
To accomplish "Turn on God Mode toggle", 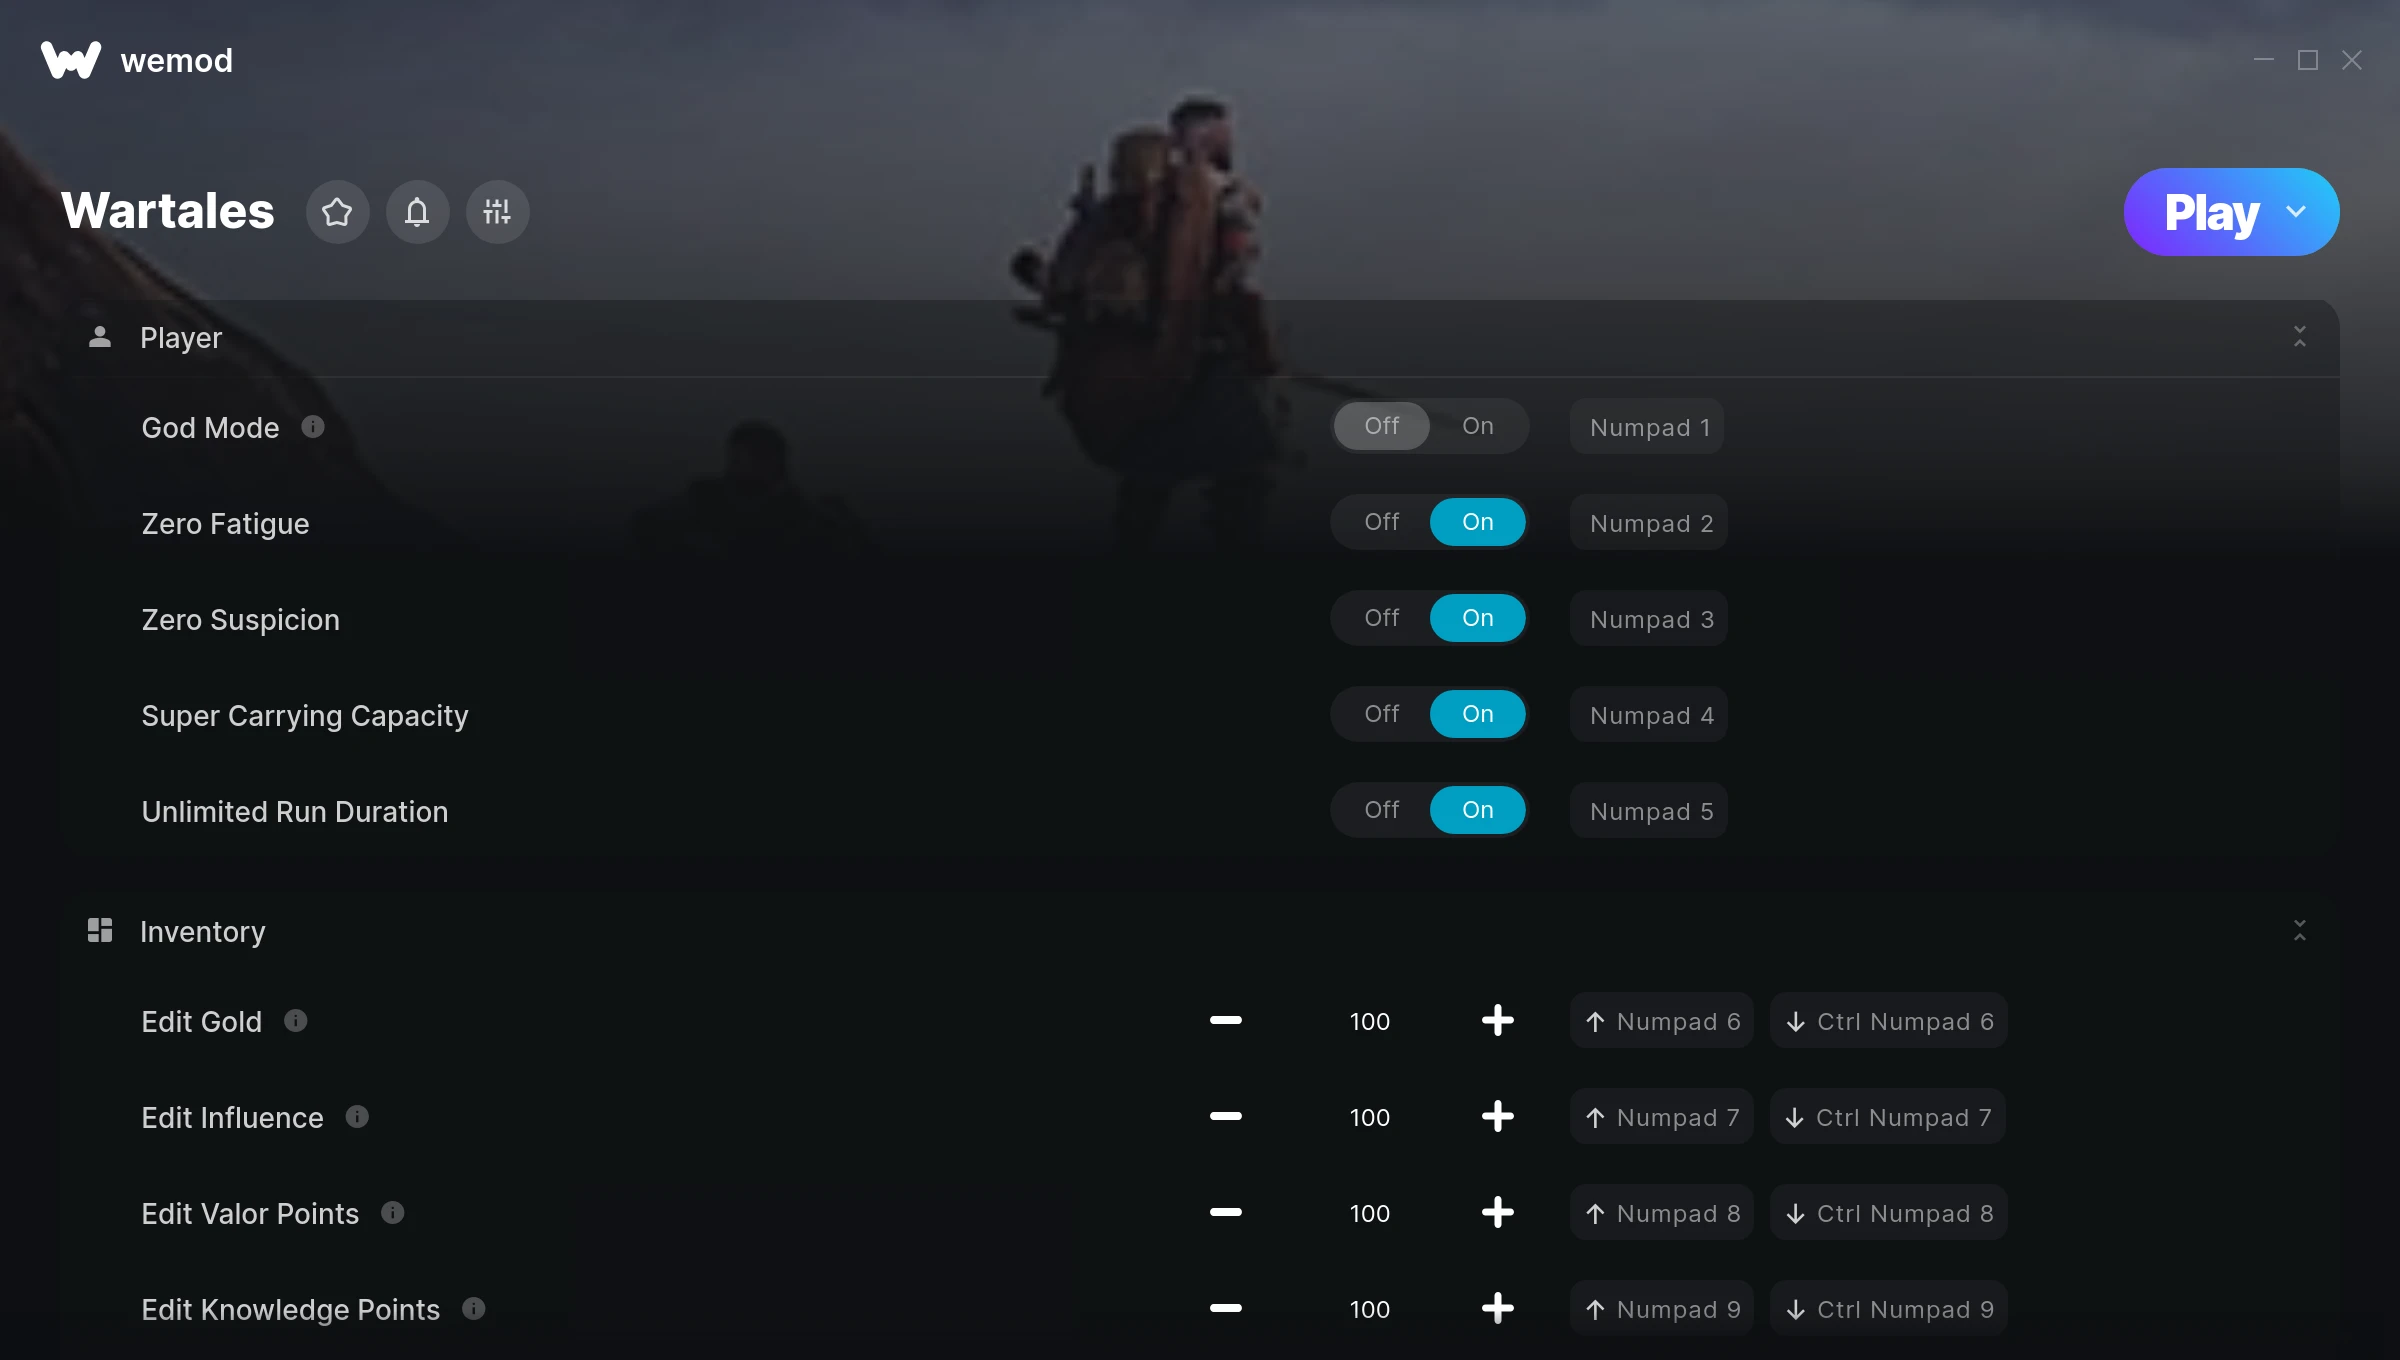I will 1478,426.
